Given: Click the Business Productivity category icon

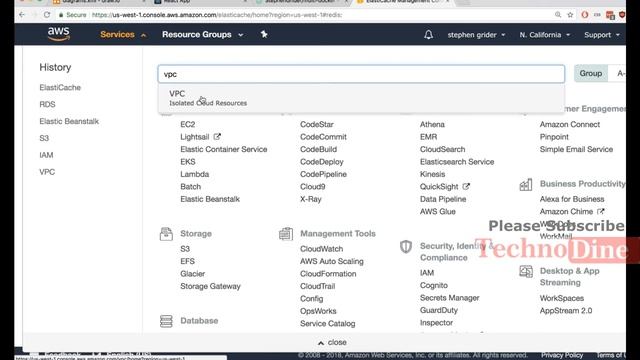Looking at the screenshot, I should point(526,184).
